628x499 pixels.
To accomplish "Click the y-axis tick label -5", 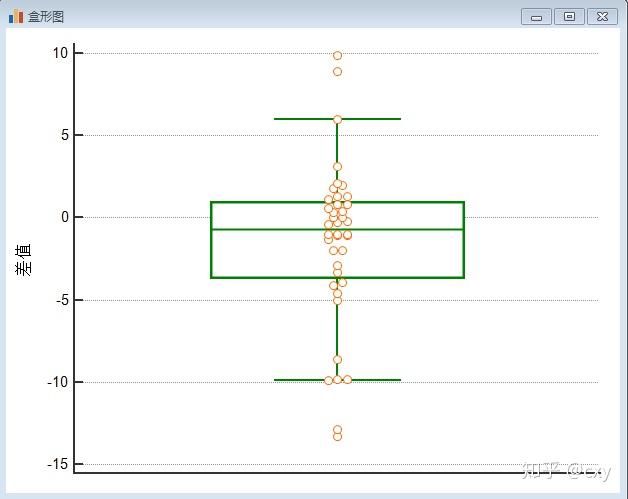I will point(62,300).
